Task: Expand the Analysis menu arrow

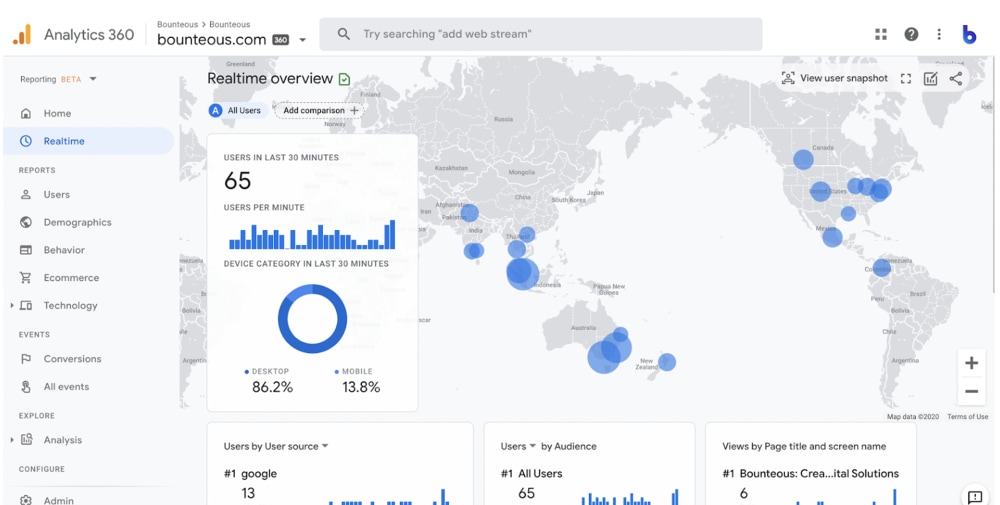Action: (x=11, y=439)
